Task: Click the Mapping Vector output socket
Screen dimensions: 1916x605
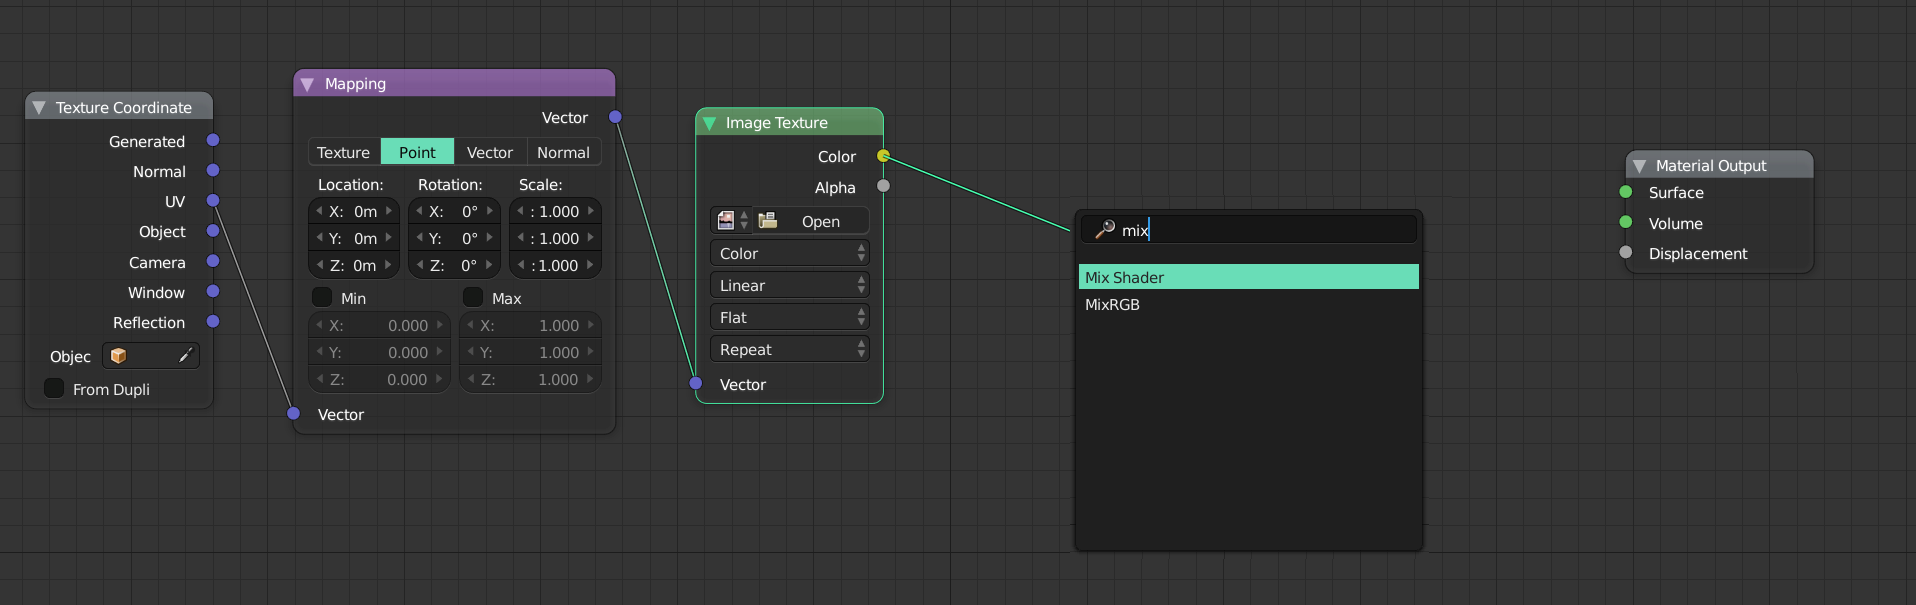Action: click(x=616, y=117)
